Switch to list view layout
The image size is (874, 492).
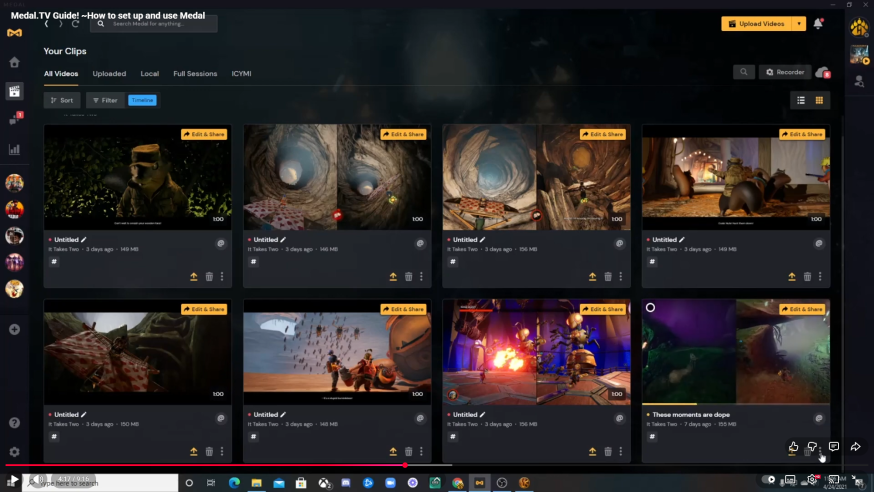[x=800, y=100]
